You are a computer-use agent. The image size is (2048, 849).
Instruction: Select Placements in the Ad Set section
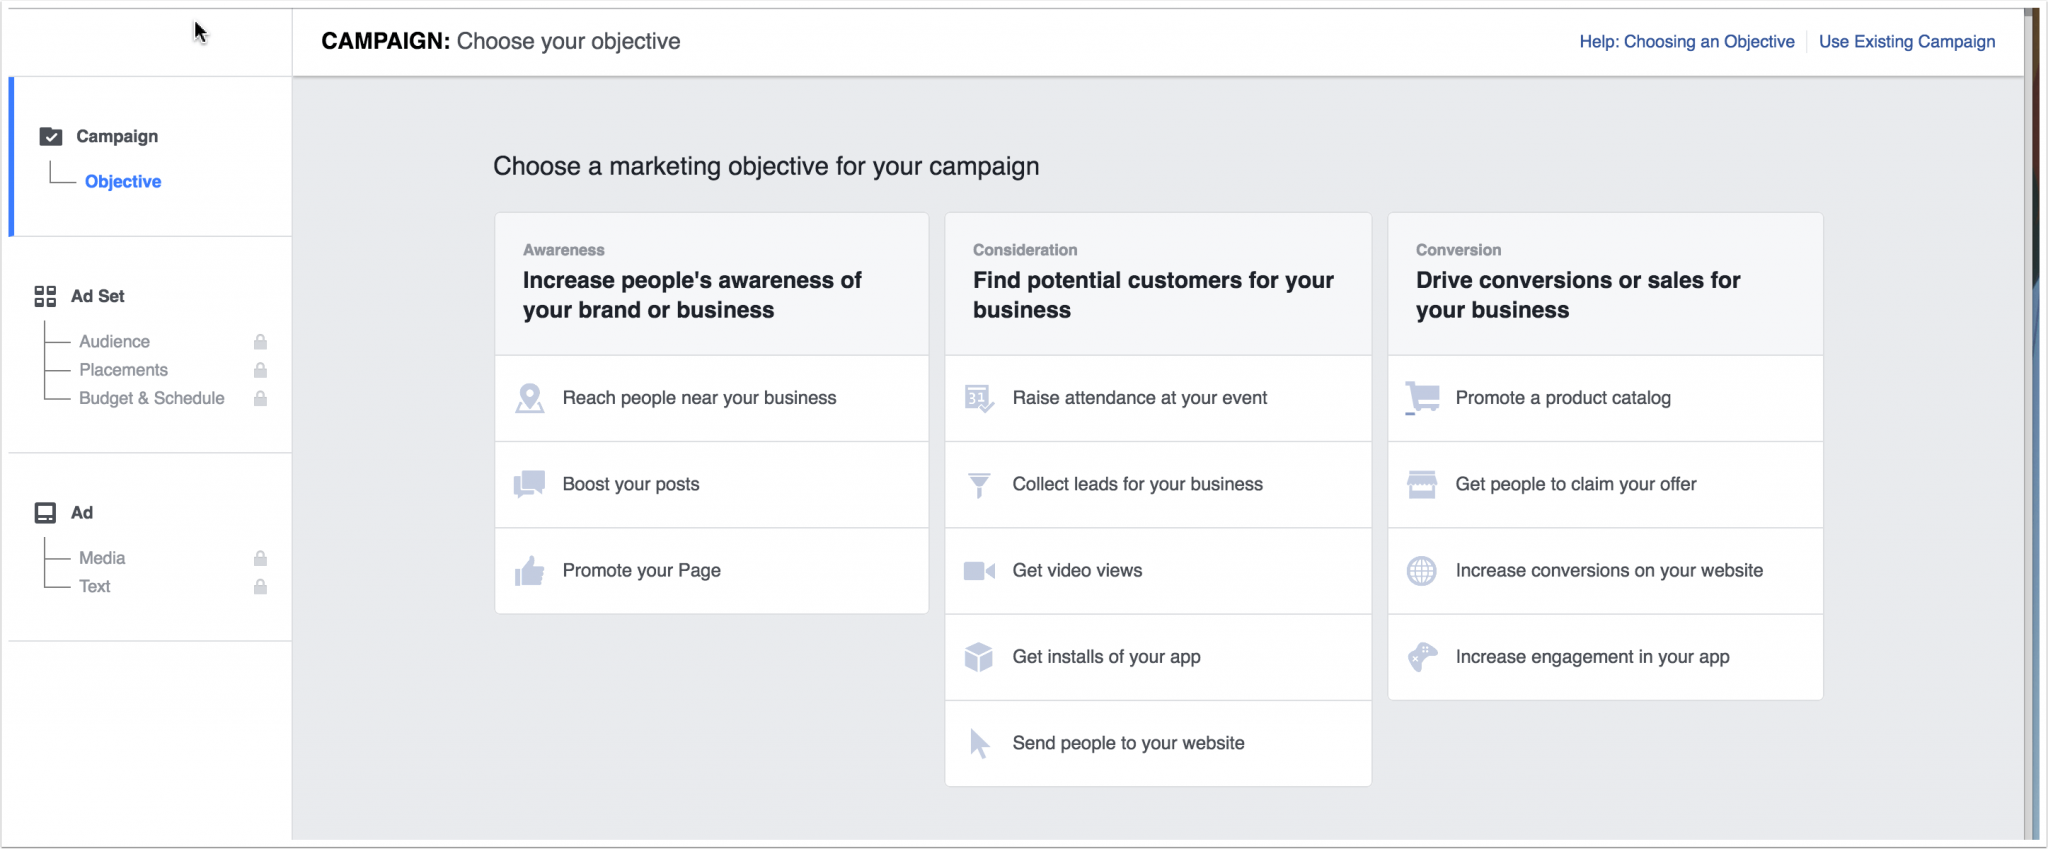tap(123, 370)
